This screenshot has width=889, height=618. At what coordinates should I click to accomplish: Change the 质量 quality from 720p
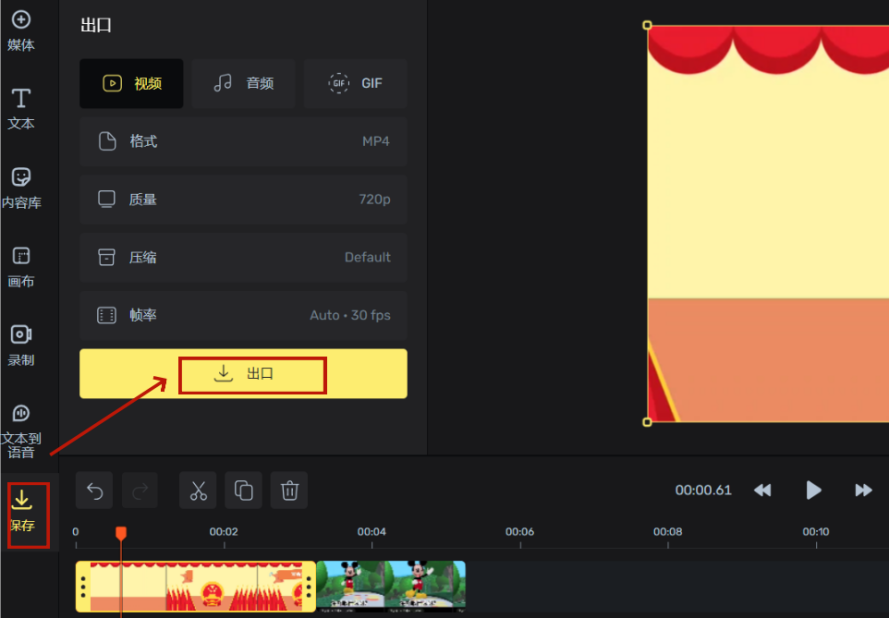[243, 199]
